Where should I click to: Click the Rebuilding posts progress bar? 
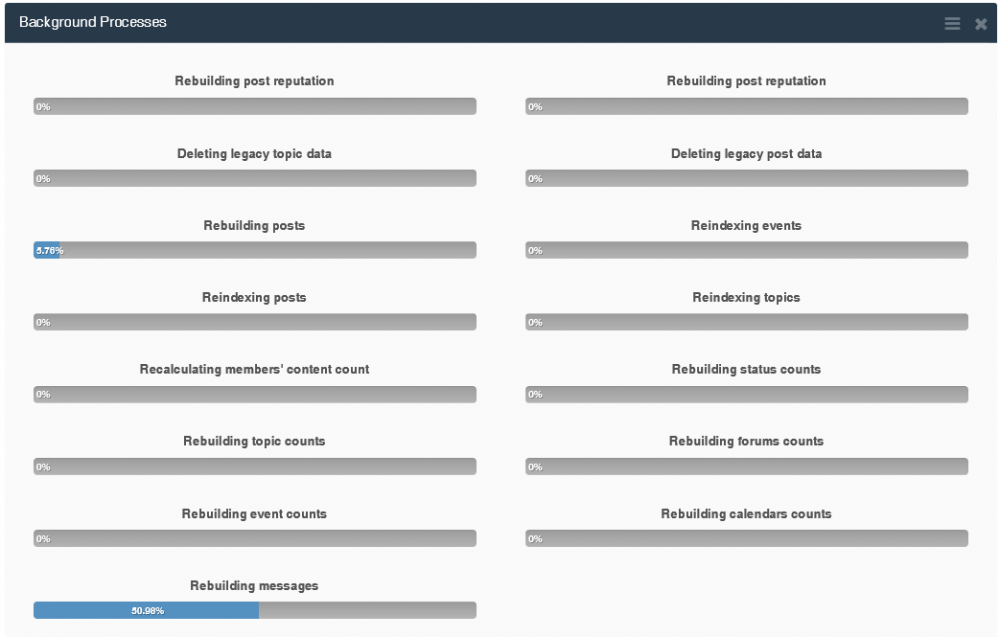coord(255,251)
